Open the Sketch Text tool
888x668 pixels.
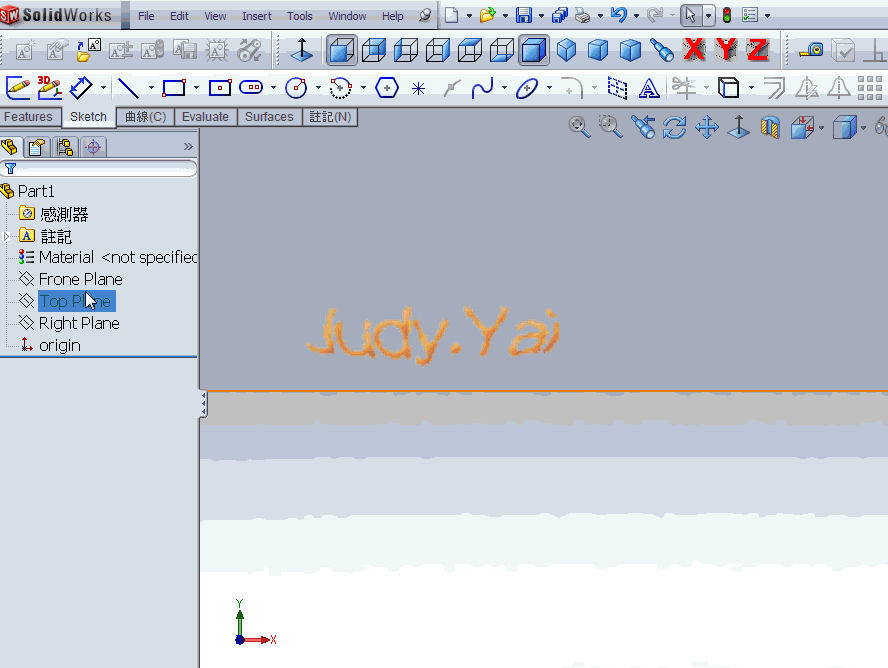tap(648, 88)
